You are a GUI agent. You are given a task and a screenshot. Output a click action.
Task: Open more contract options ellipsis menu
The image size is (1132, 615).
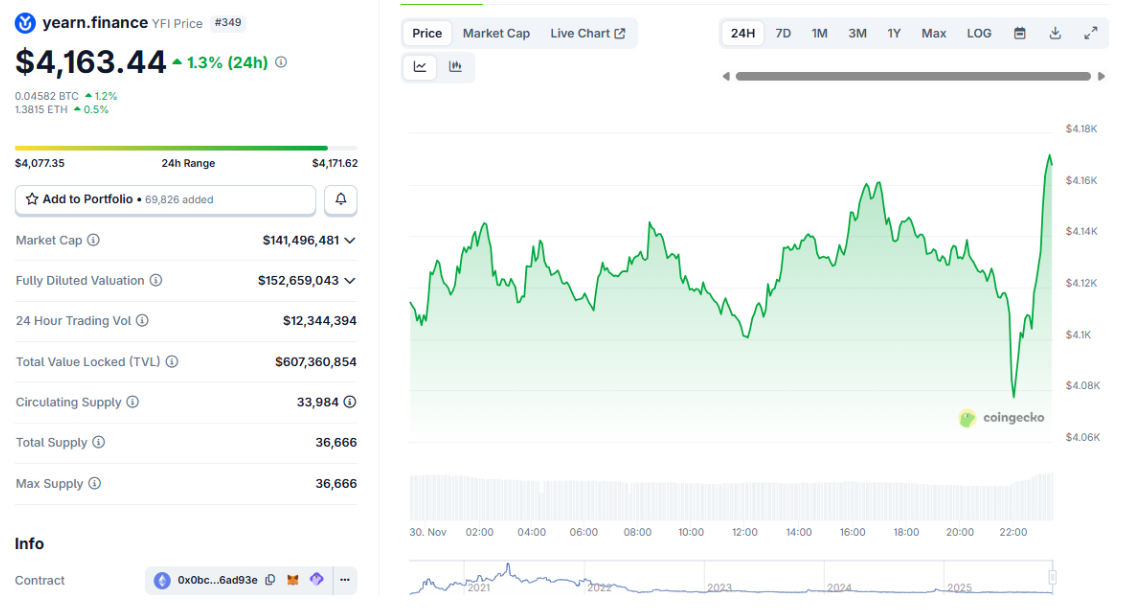344,580
